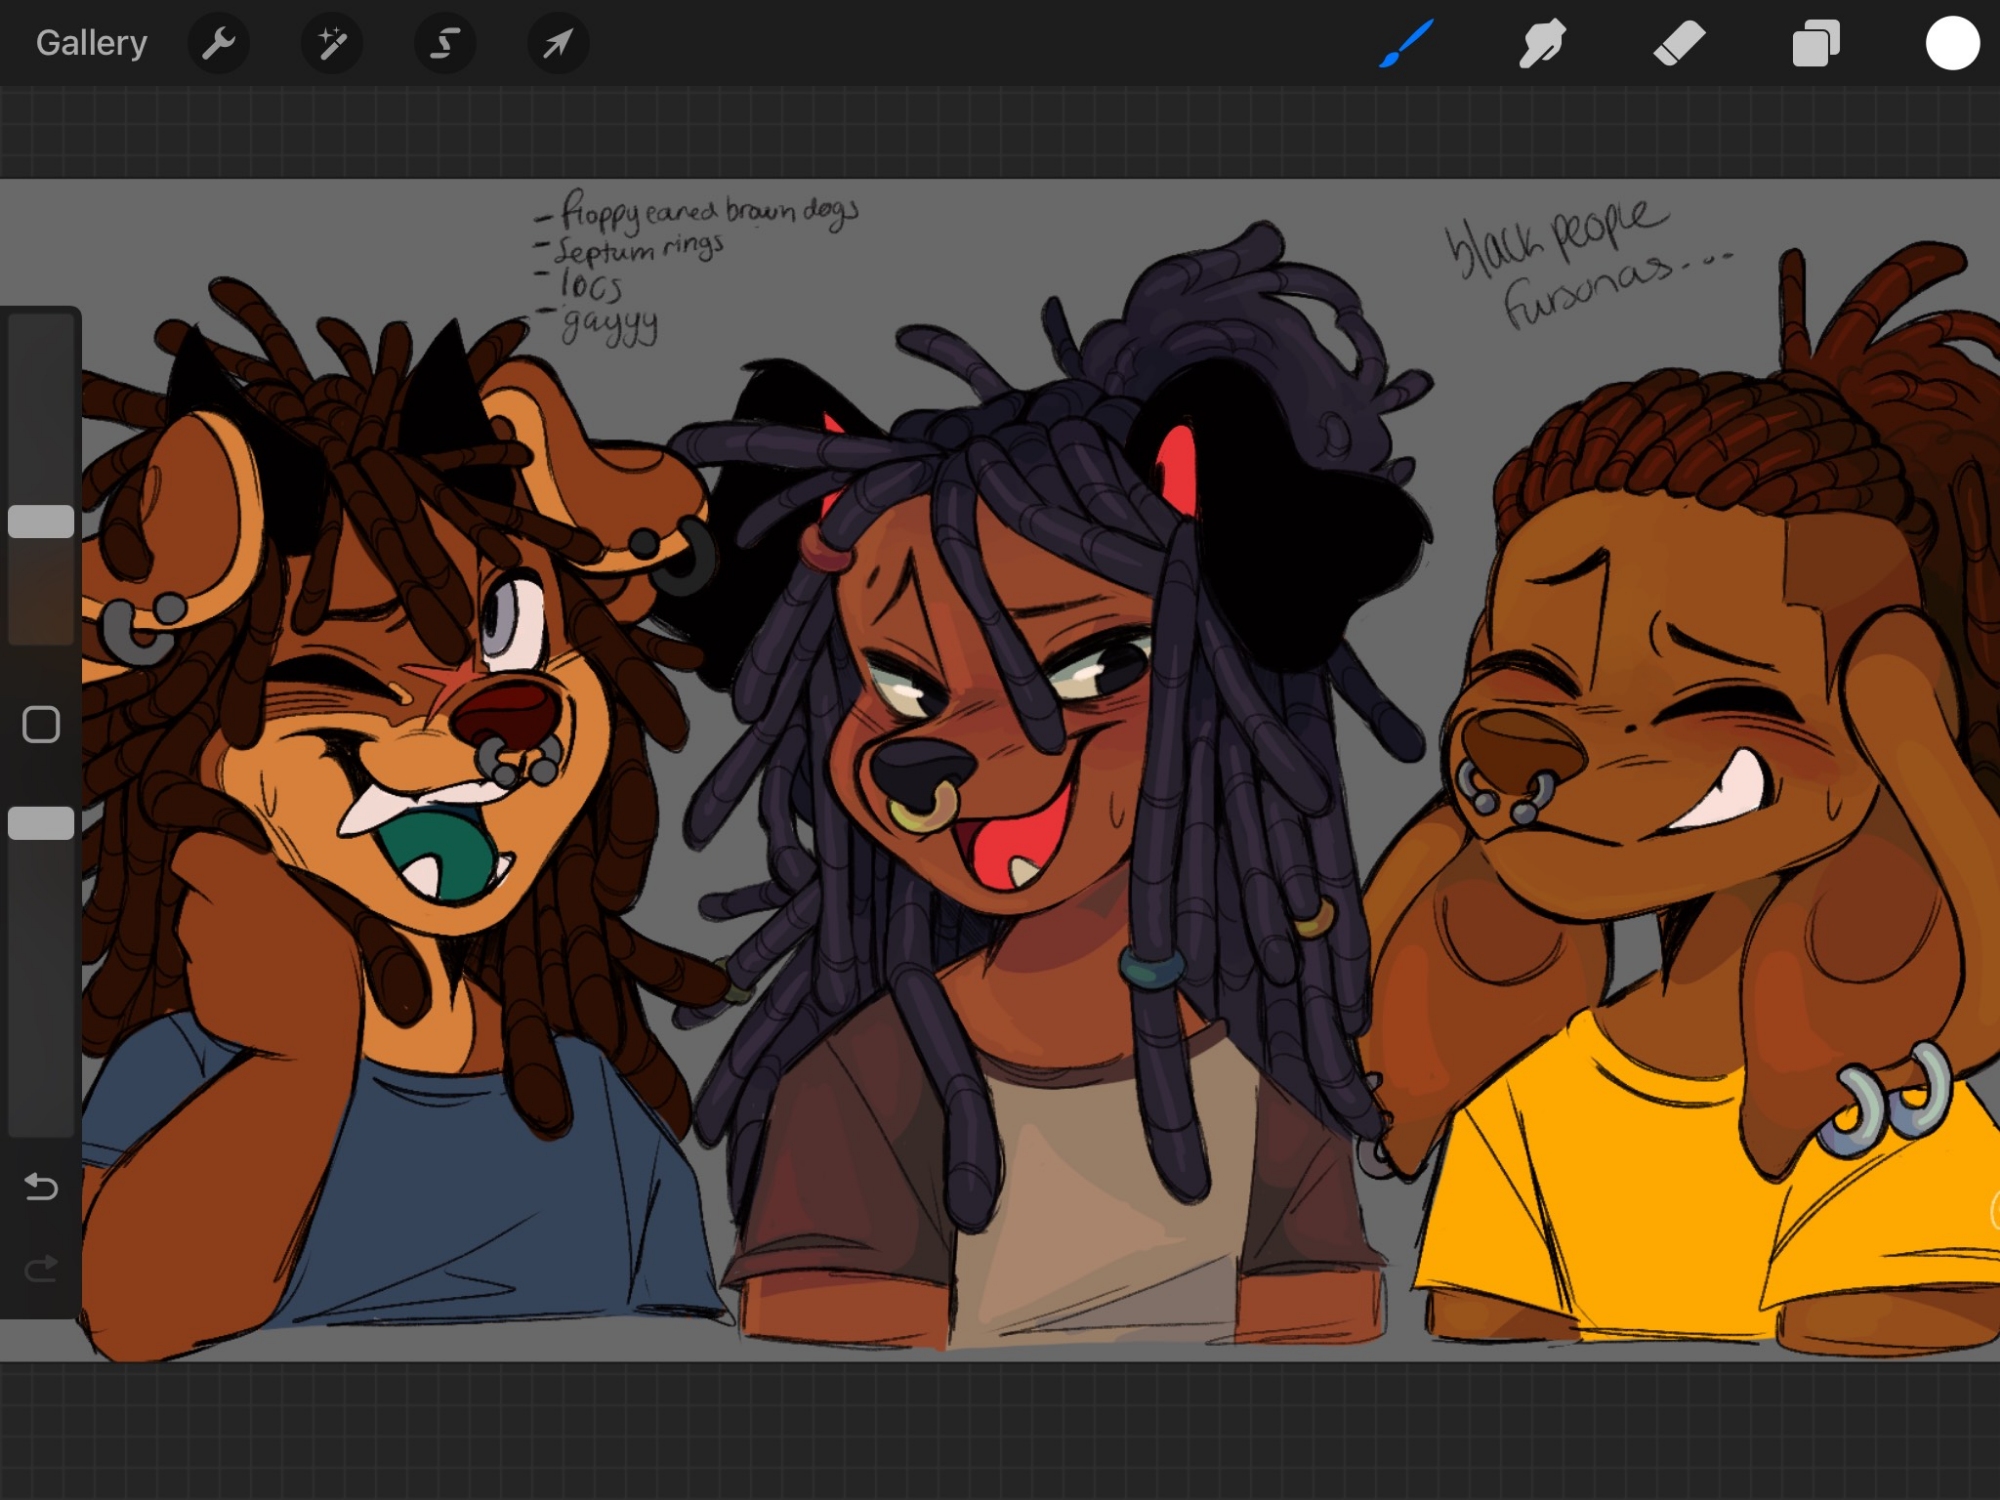Viewport: 2000px width, 1500px height.
Task: Select the Paint brush tool
Action: coord(1407,43)
